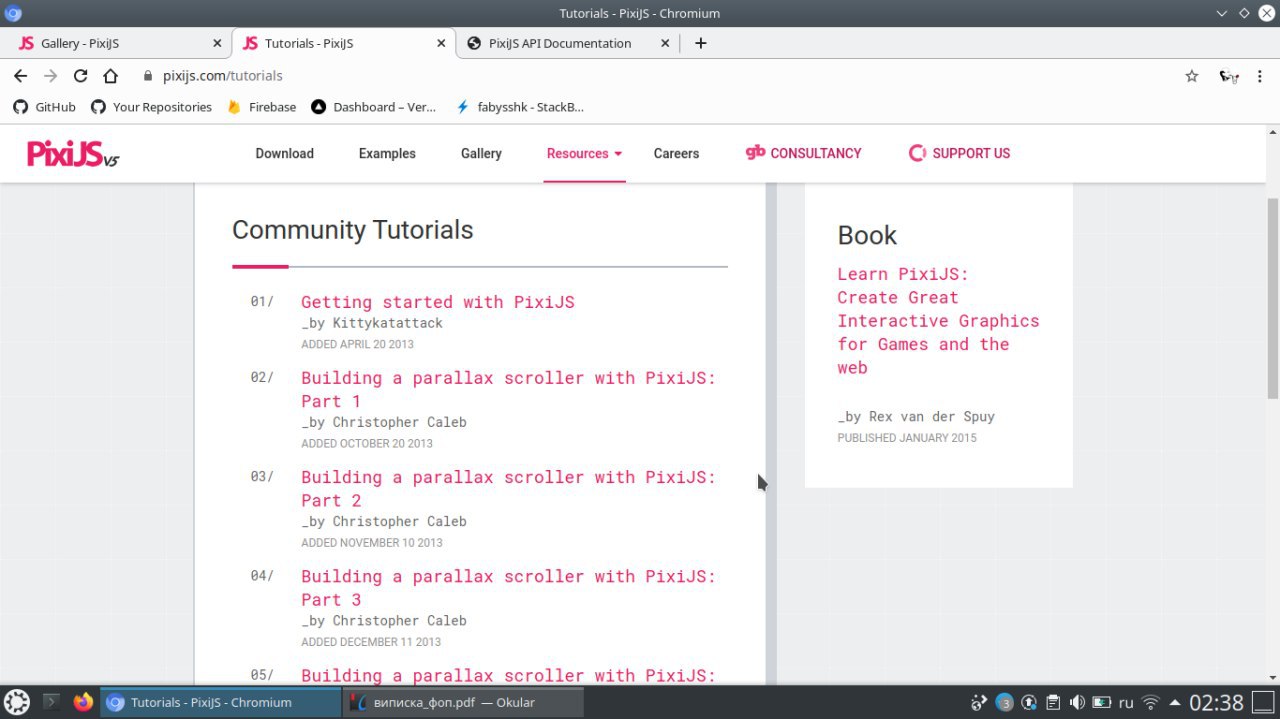Open the Careers nav item
This screenshot has width=1280, height=719.
pyautogui.click(x=676, y=153)
